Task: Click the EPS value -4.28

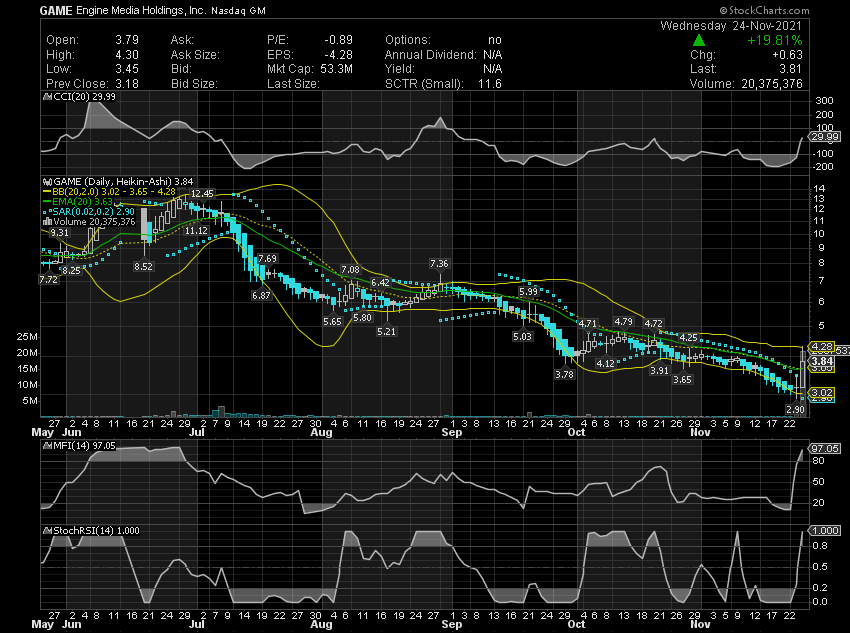Action: coord(338,55)
